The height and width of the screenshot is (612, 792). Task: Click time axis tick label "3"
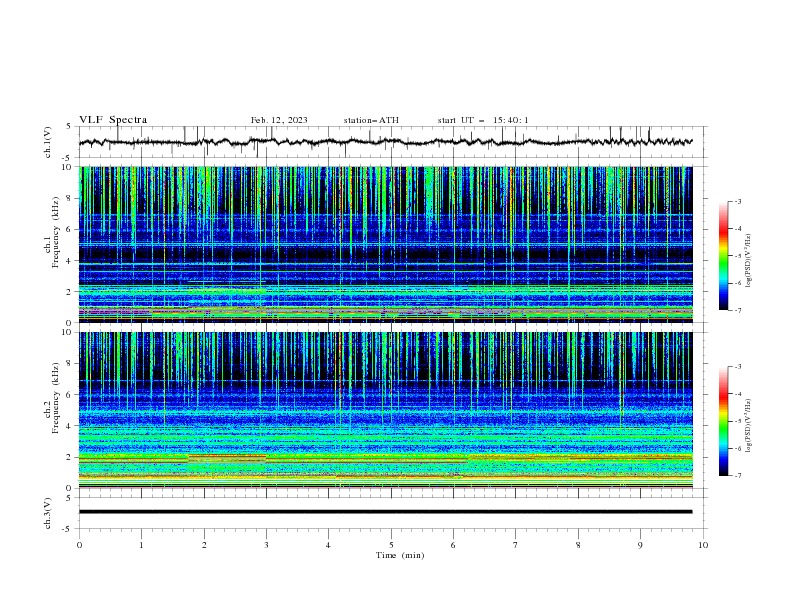pyautogui.click(x=266, y=545)
